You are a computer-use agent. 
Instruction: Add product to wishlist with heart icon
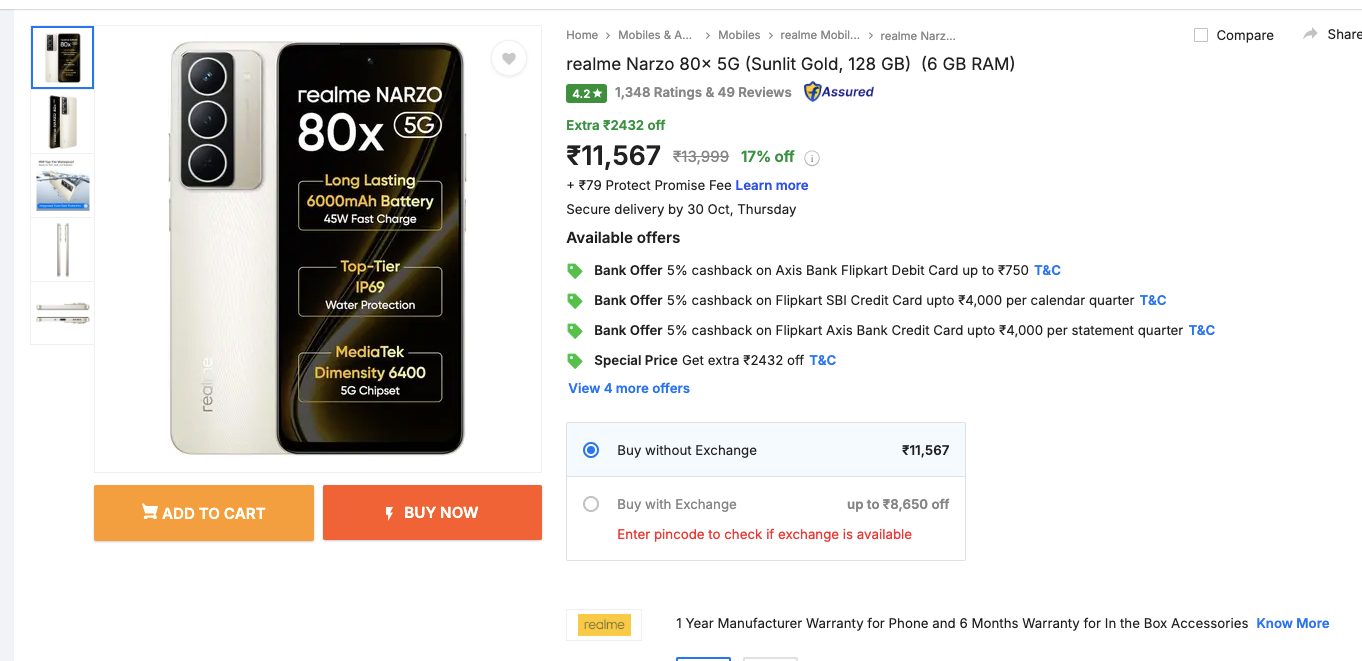coord(508,59)
